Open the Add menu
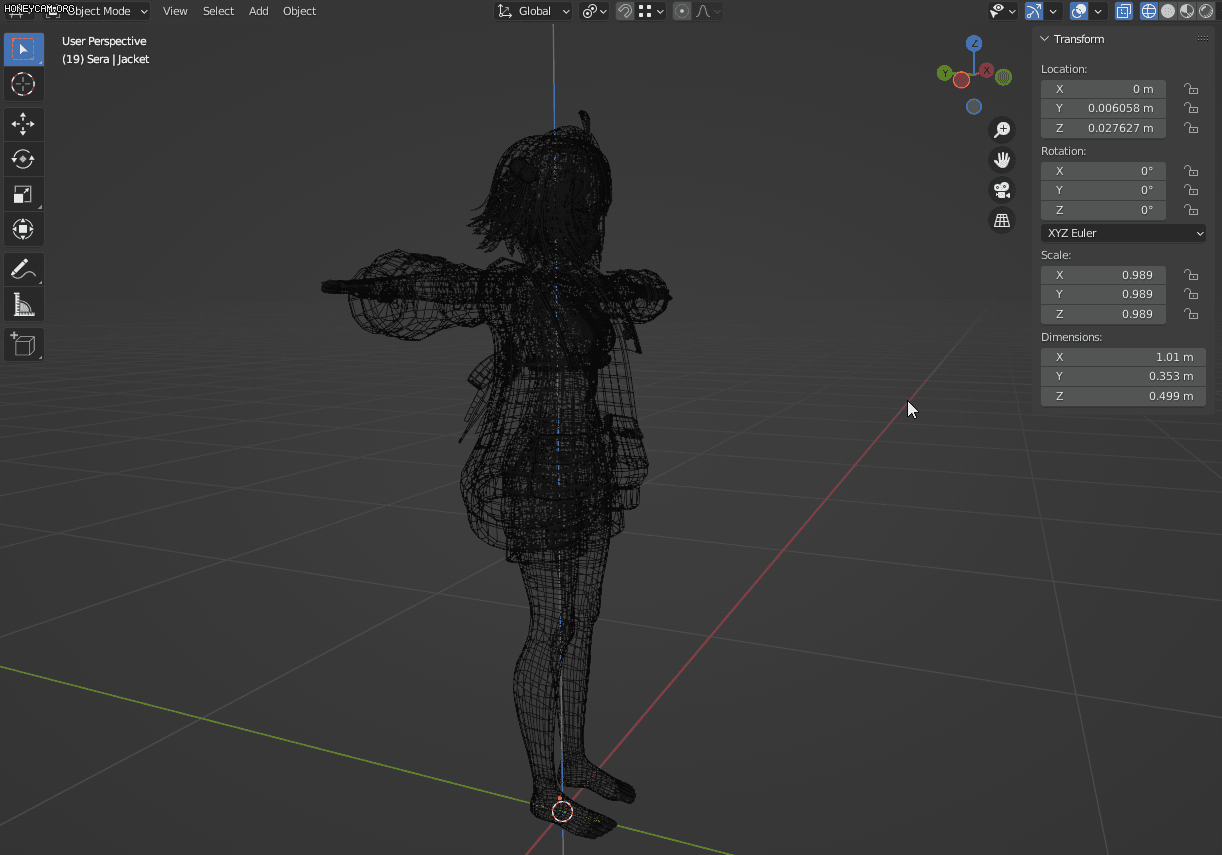 [259, 11]
